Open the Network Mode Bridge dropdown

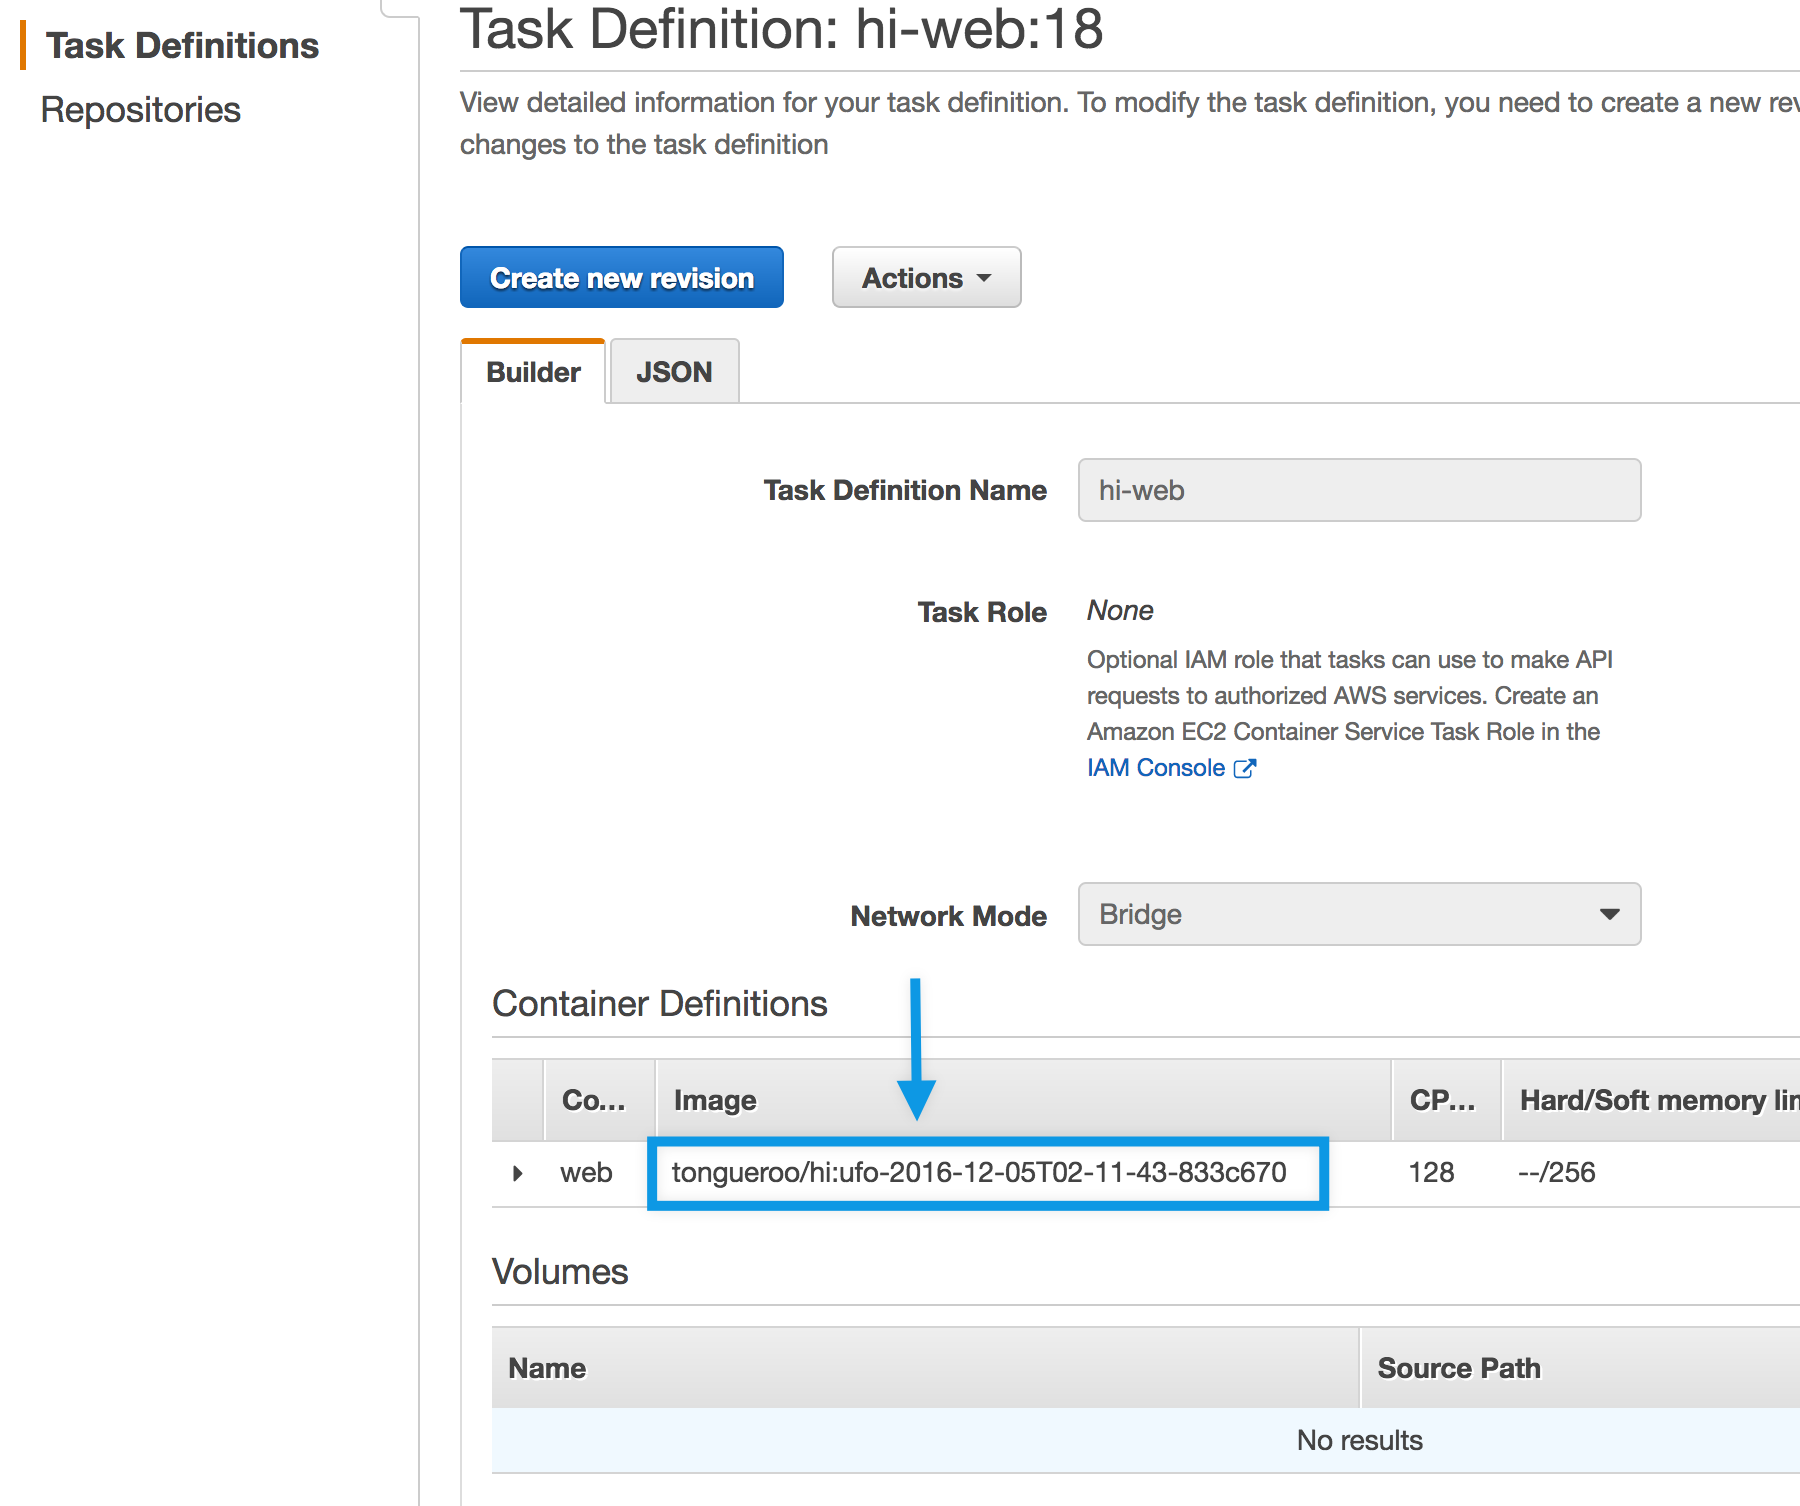coord(1359,914)
